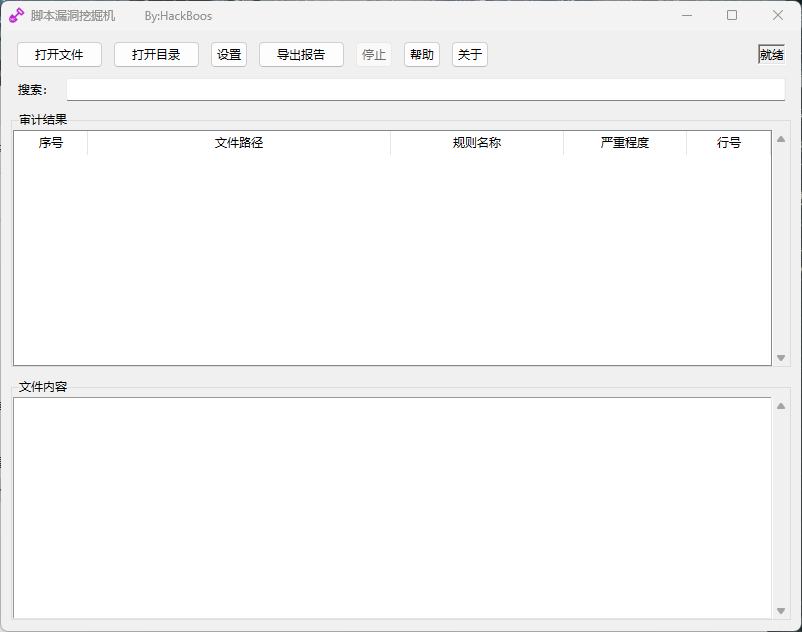Click the down arrow on the 文件内容 scrollbar

pyautogui.click(x=781, y=612)
